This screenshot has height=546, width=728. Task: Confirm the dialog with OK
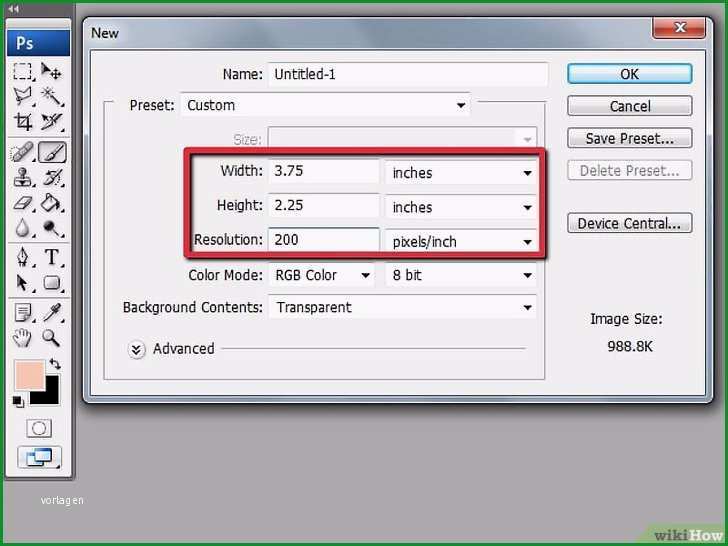point(630,74)
